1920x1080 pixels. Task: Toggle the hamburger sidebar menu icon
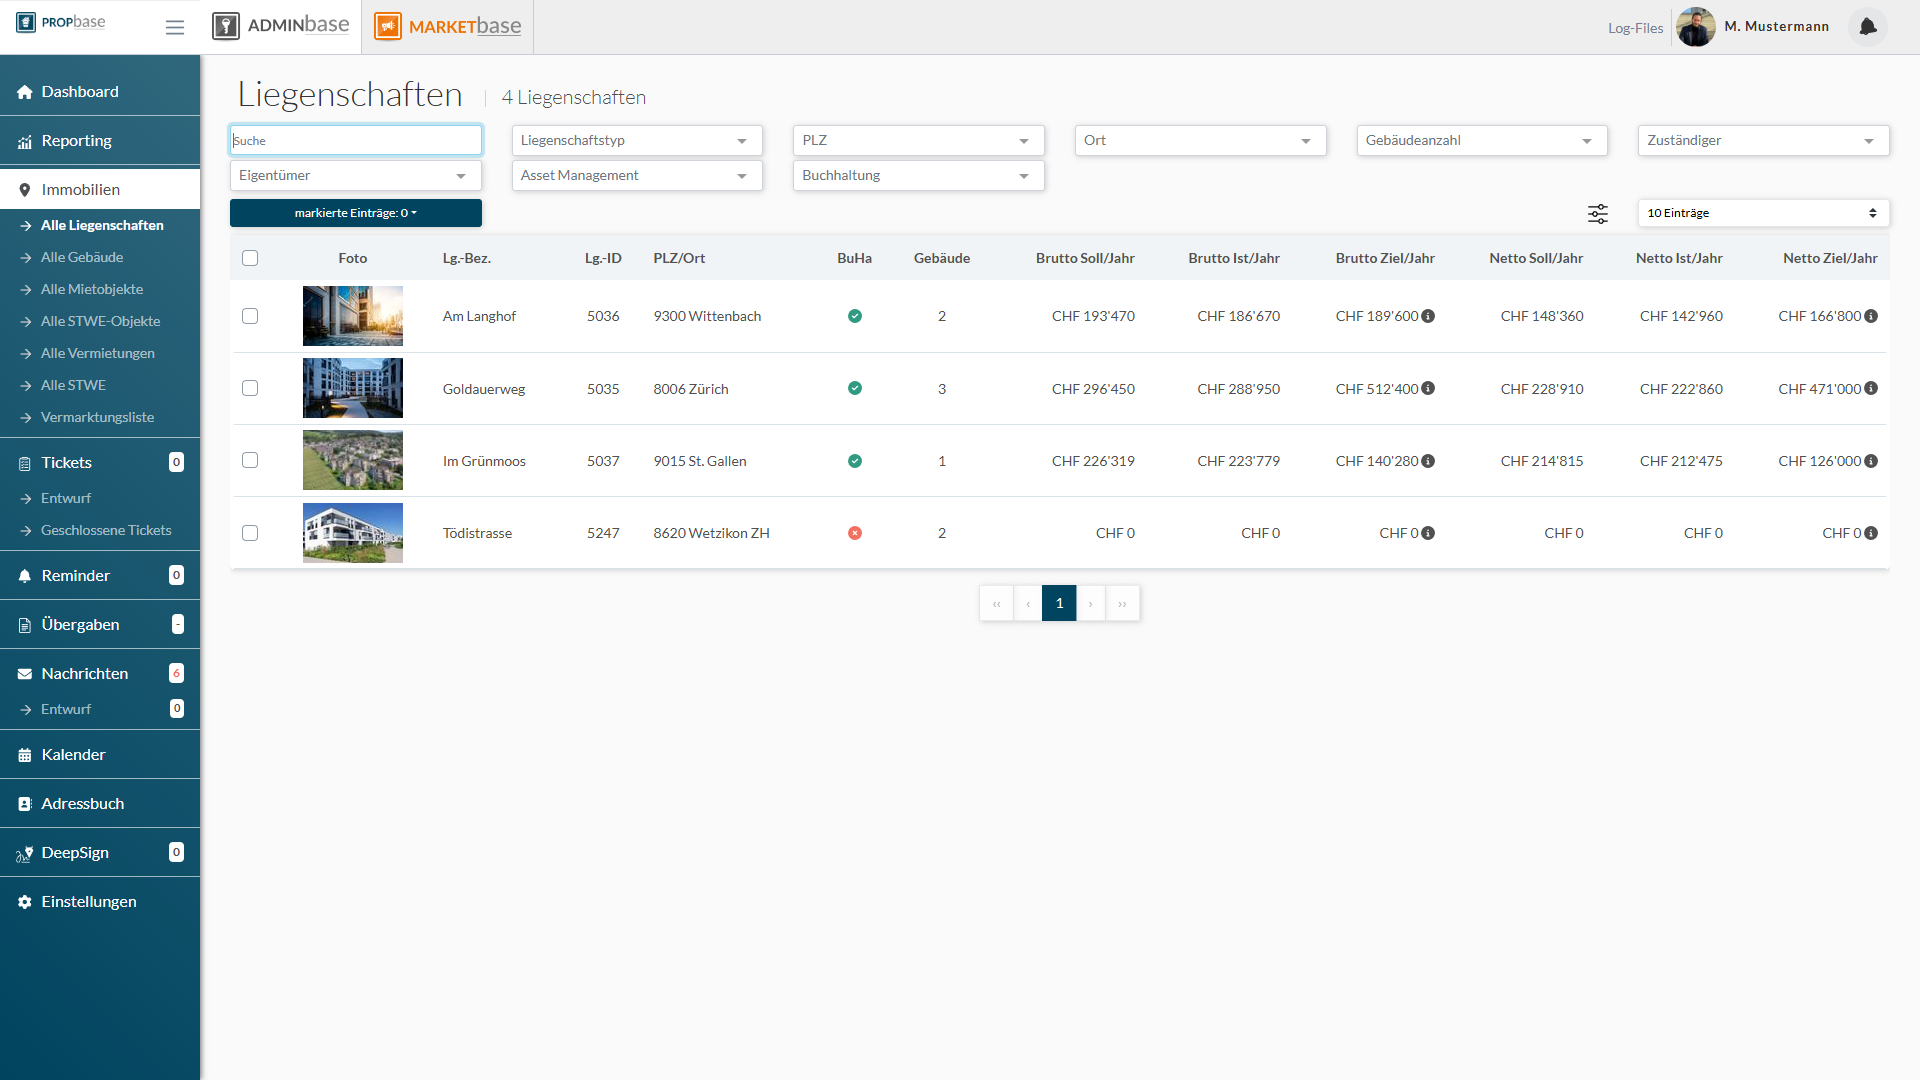[175, 27]
